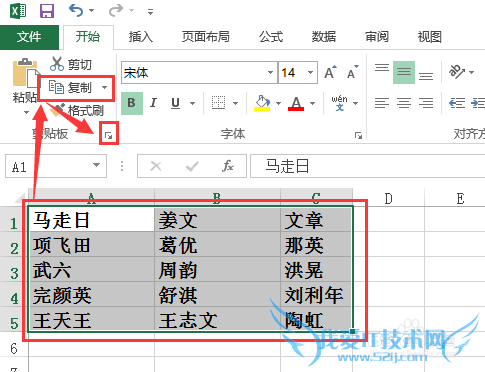The image size is (485, 372).
Task: Cancel the formula bar entry X icon
Action: point(156,166)
